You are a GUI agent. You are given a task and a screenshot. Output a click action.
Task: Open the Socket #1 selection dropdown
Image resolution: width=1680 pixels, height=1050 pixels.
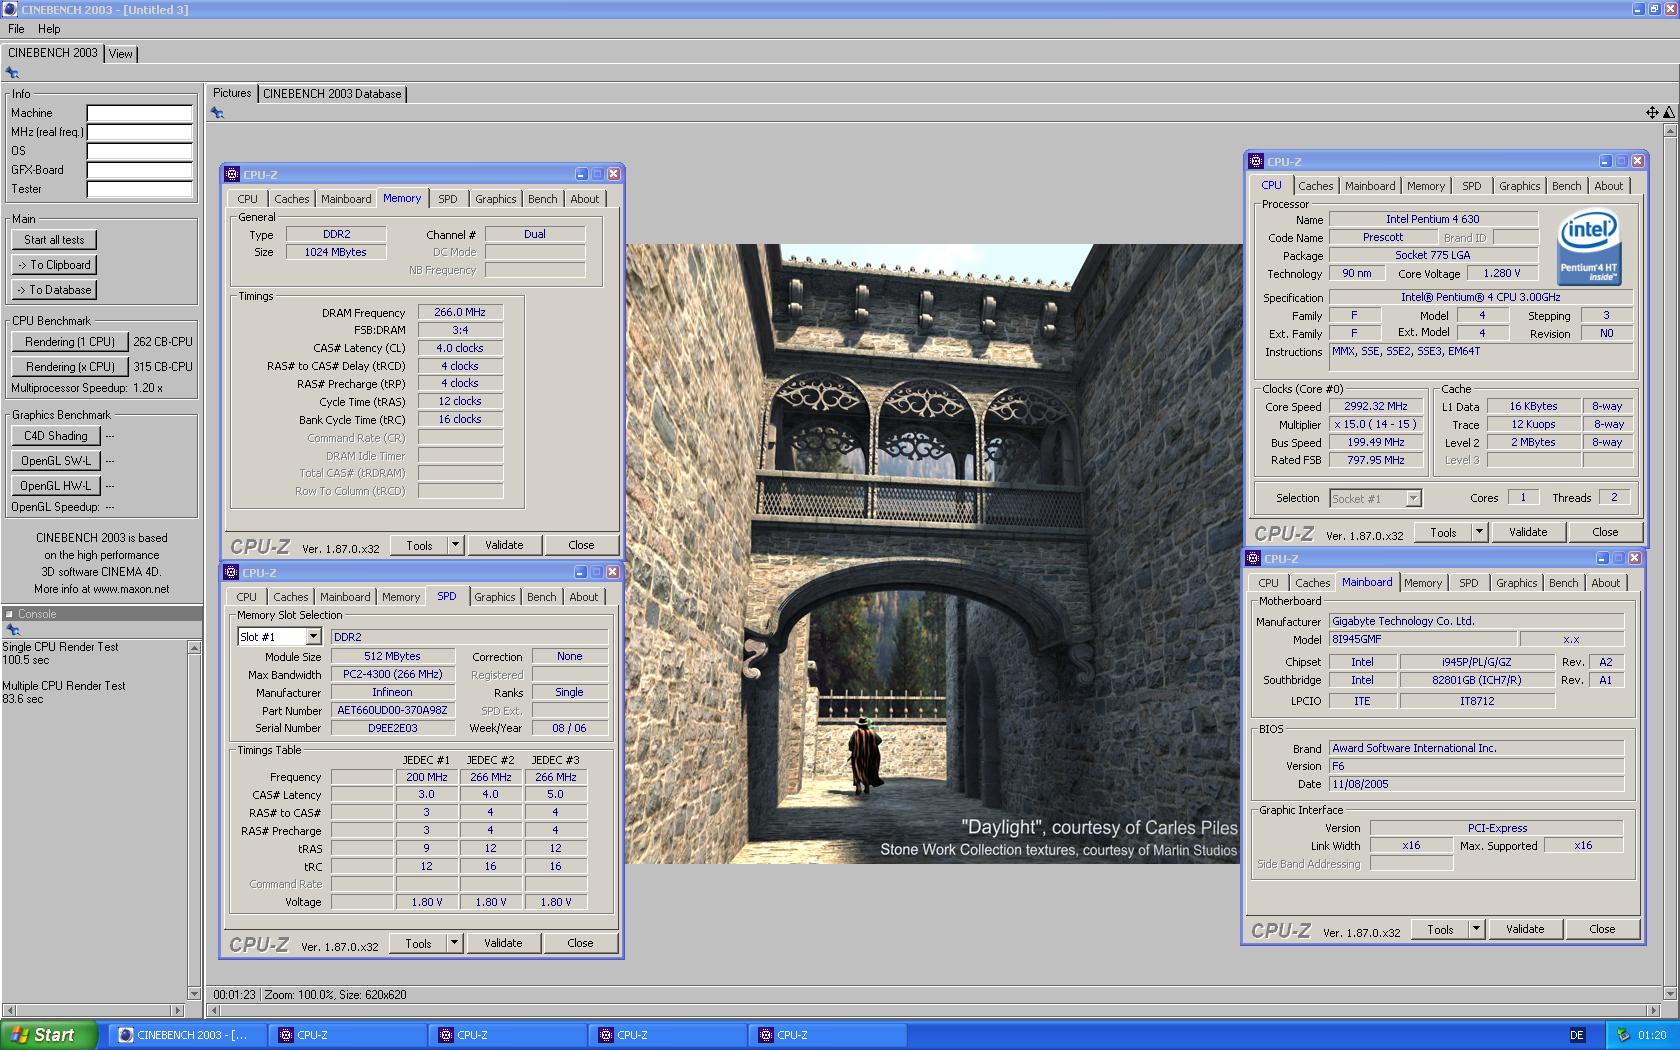(1413, 498)
